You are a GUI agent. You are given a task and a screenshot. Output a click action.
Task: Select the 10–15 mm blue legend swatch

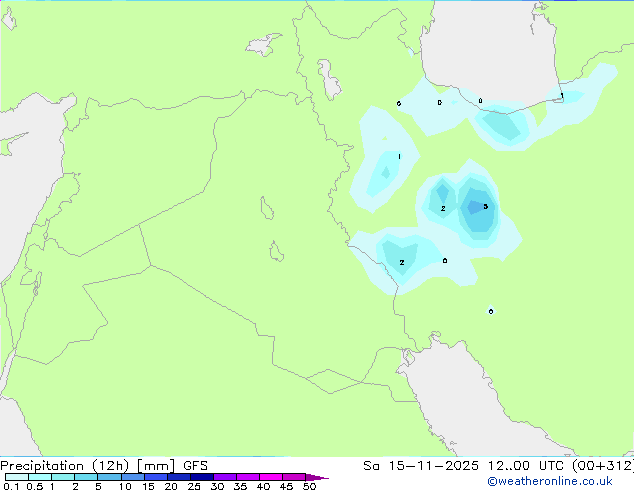[x=133, y=477]
